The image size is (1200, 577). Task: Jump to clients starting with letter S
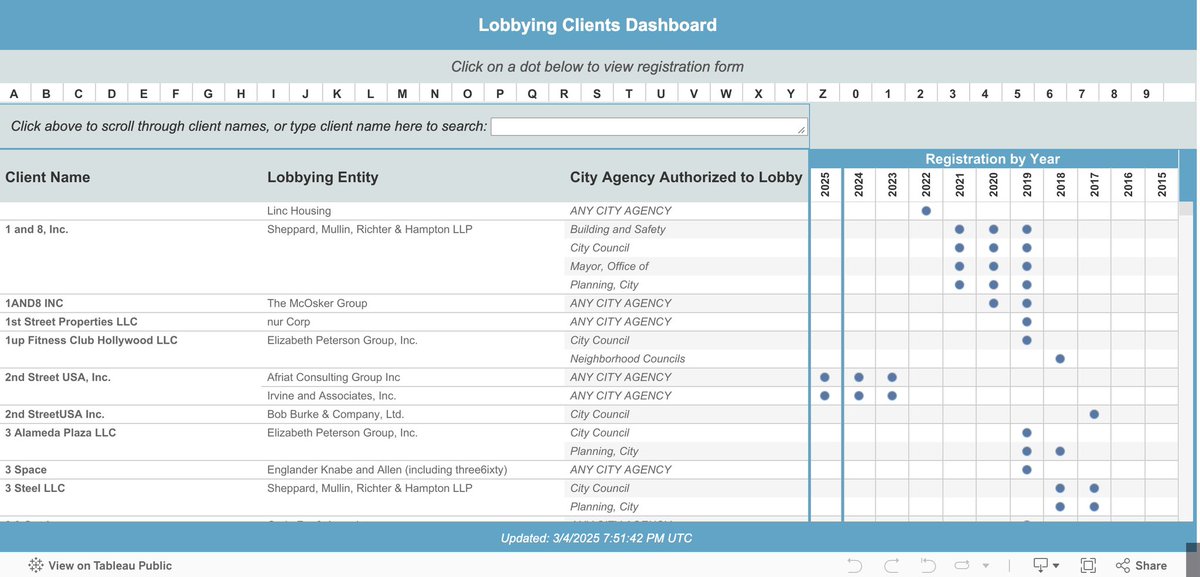point(597,94)
